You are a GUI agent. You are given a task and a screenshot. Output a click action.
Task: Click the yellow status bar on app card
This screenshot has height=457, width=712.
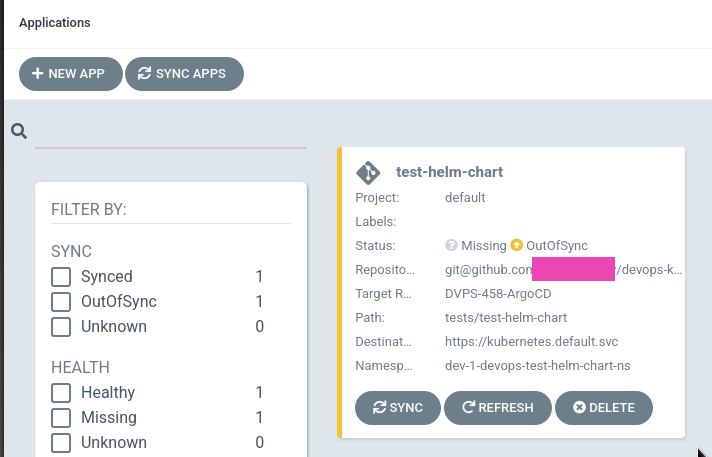coord(339,293)
